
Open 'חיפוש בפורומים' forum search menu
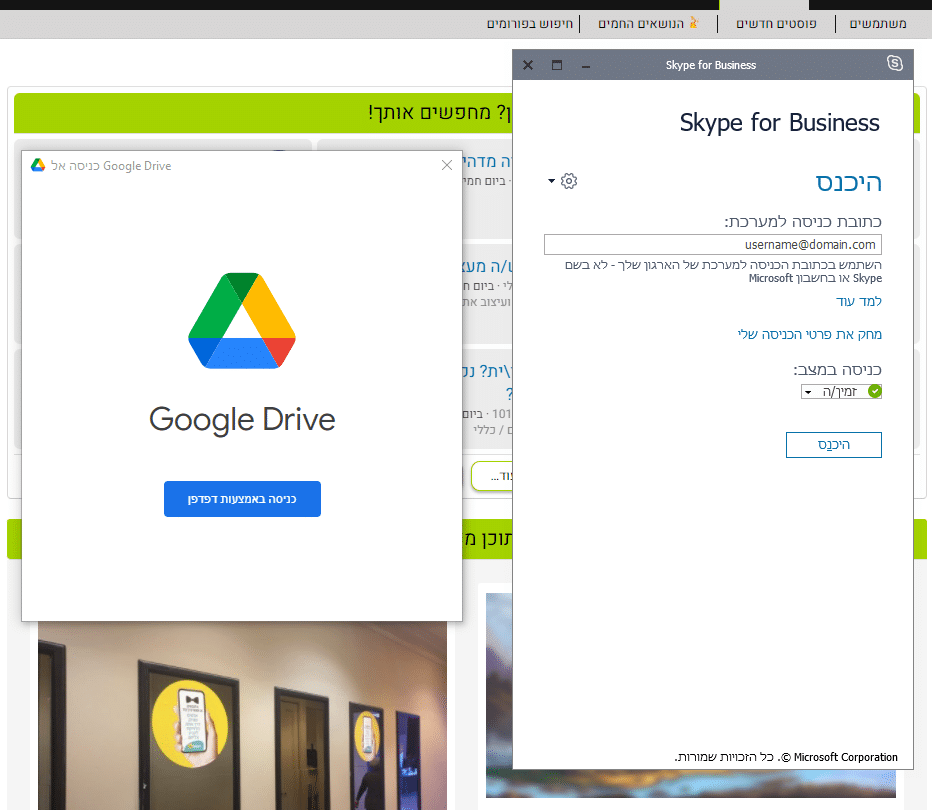click(x=530, y=24)
